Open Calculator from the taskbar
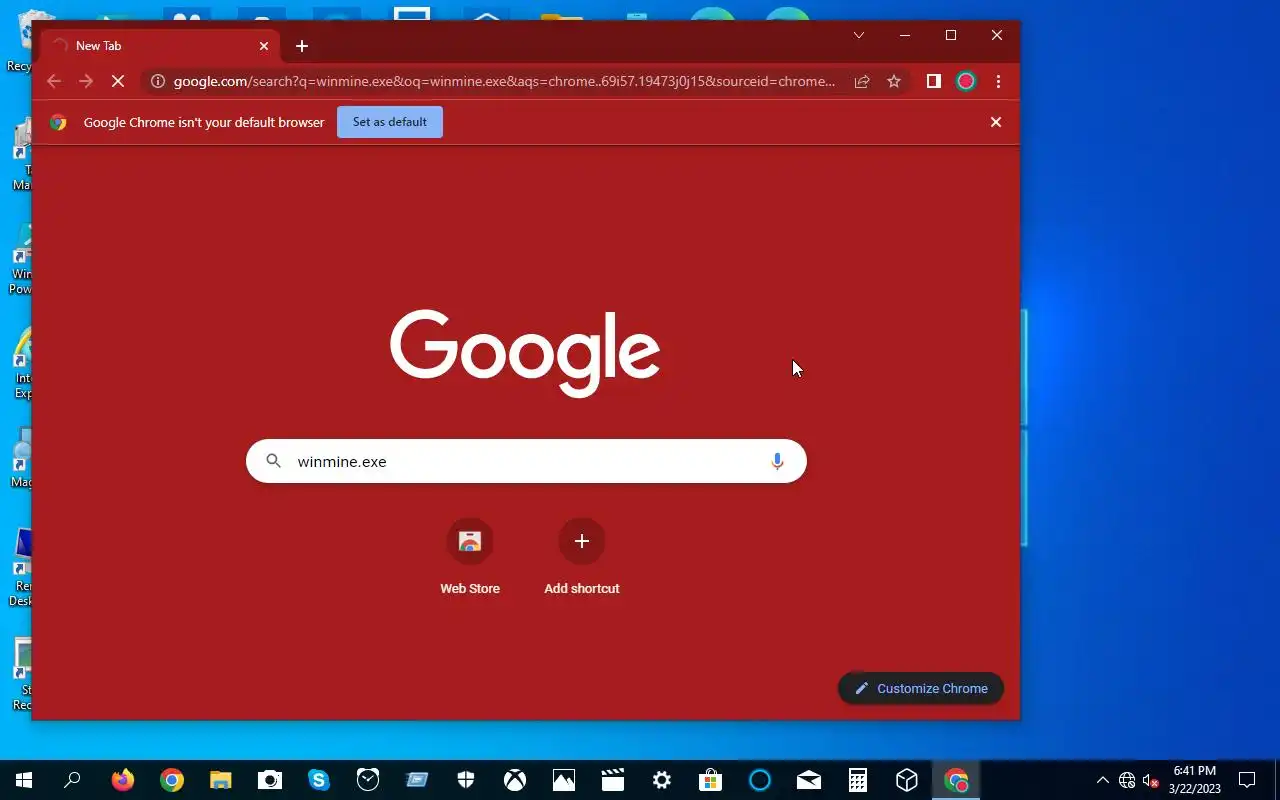The height and width of the screenshot is (800, 1280). (858, 780)
